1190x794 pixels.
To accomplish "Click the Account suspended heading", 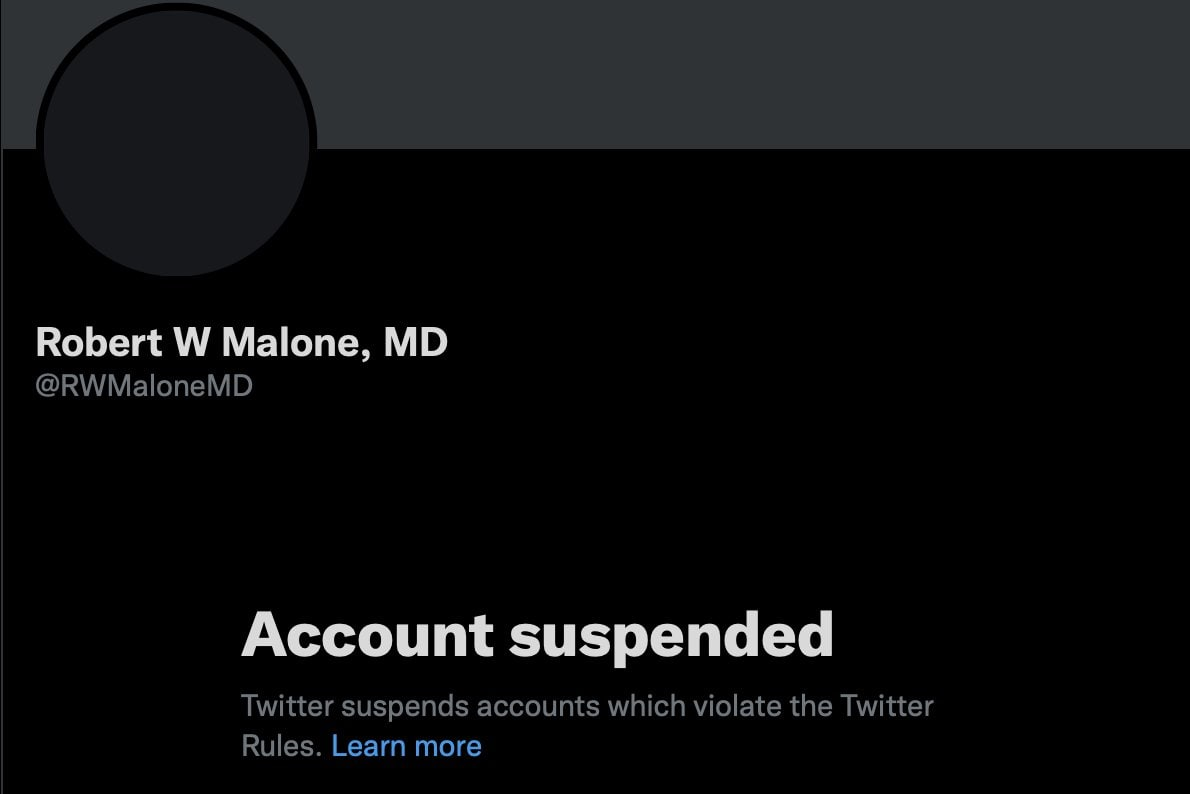I will (x=537, y=637).
